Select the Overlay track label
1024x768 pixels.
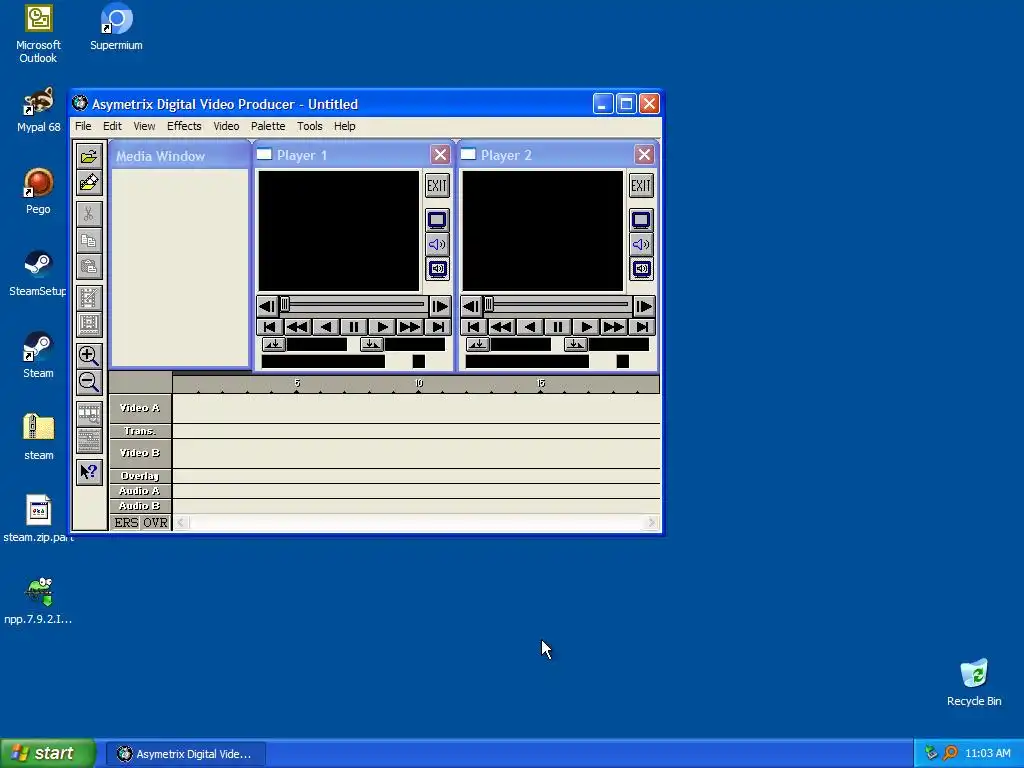[x=140, y=476]
